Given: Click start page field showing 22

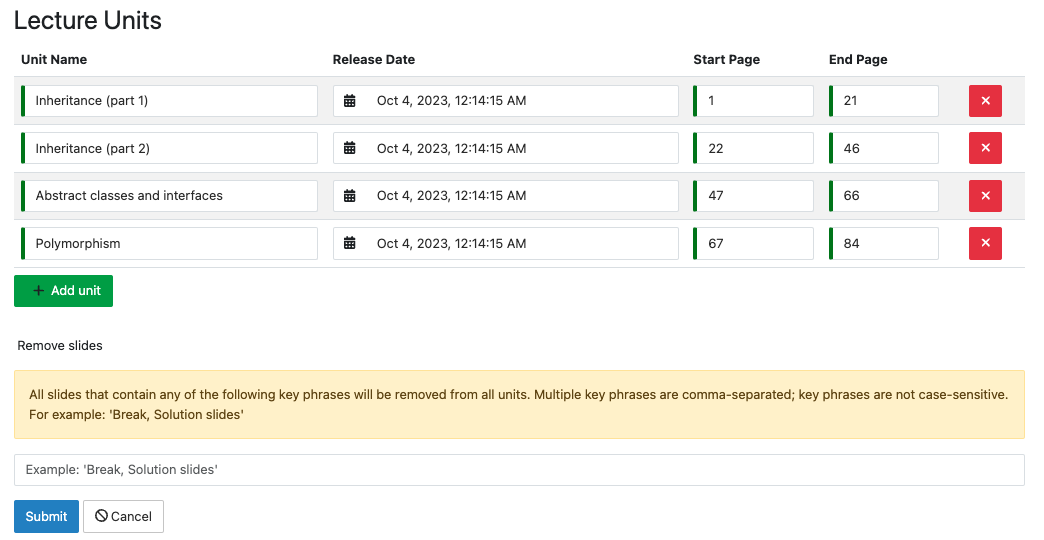Looking at the screenshot, I should click(x=755, y=148).
